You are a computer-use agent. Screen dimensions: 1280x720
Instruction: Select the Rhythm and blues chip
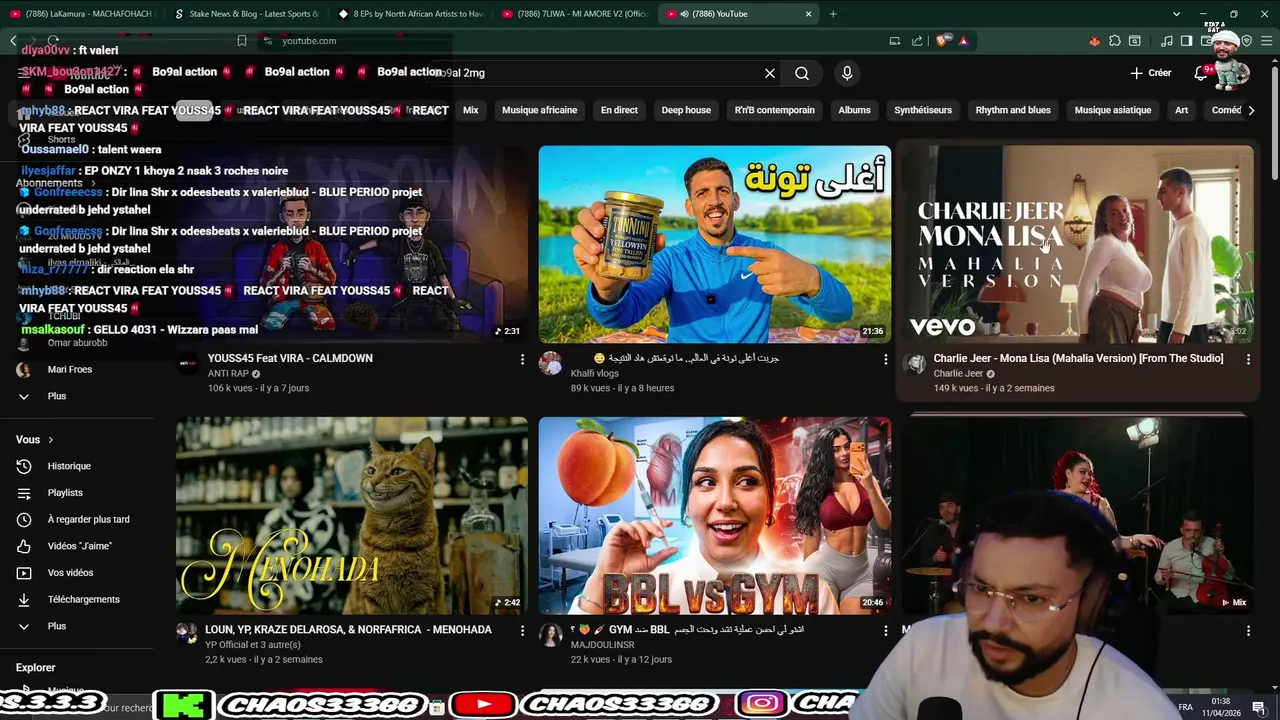(x=1013, y=110)
